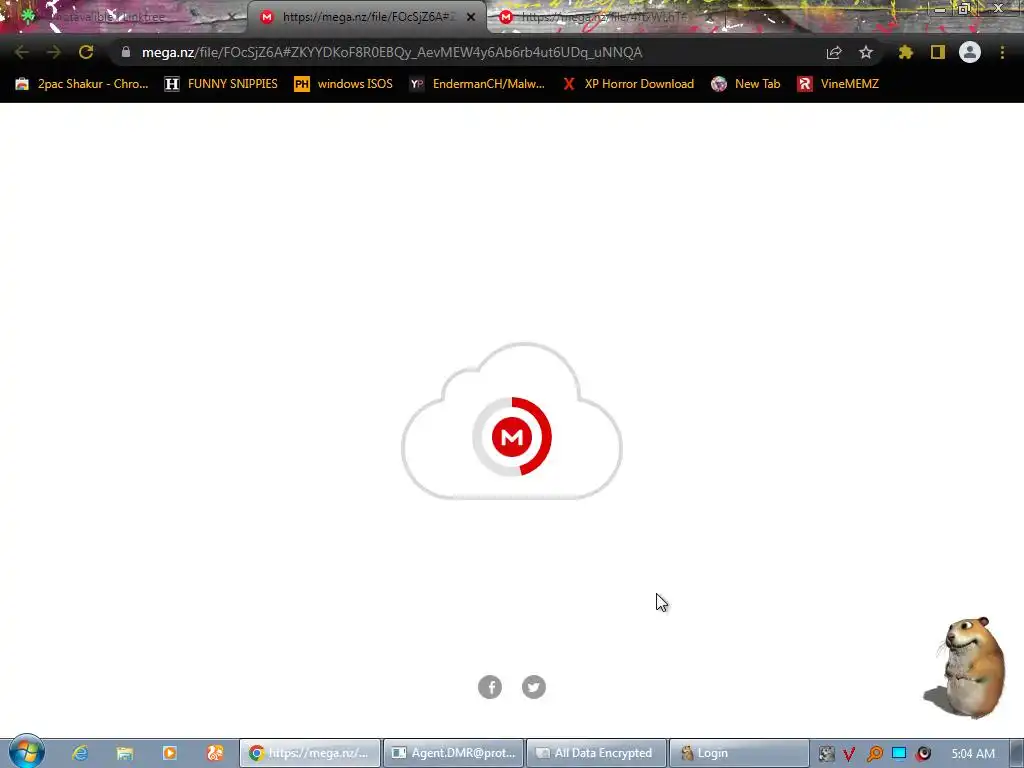1024x768 pixels.
Task: Reload the mega.nz page
Action: 86,52
